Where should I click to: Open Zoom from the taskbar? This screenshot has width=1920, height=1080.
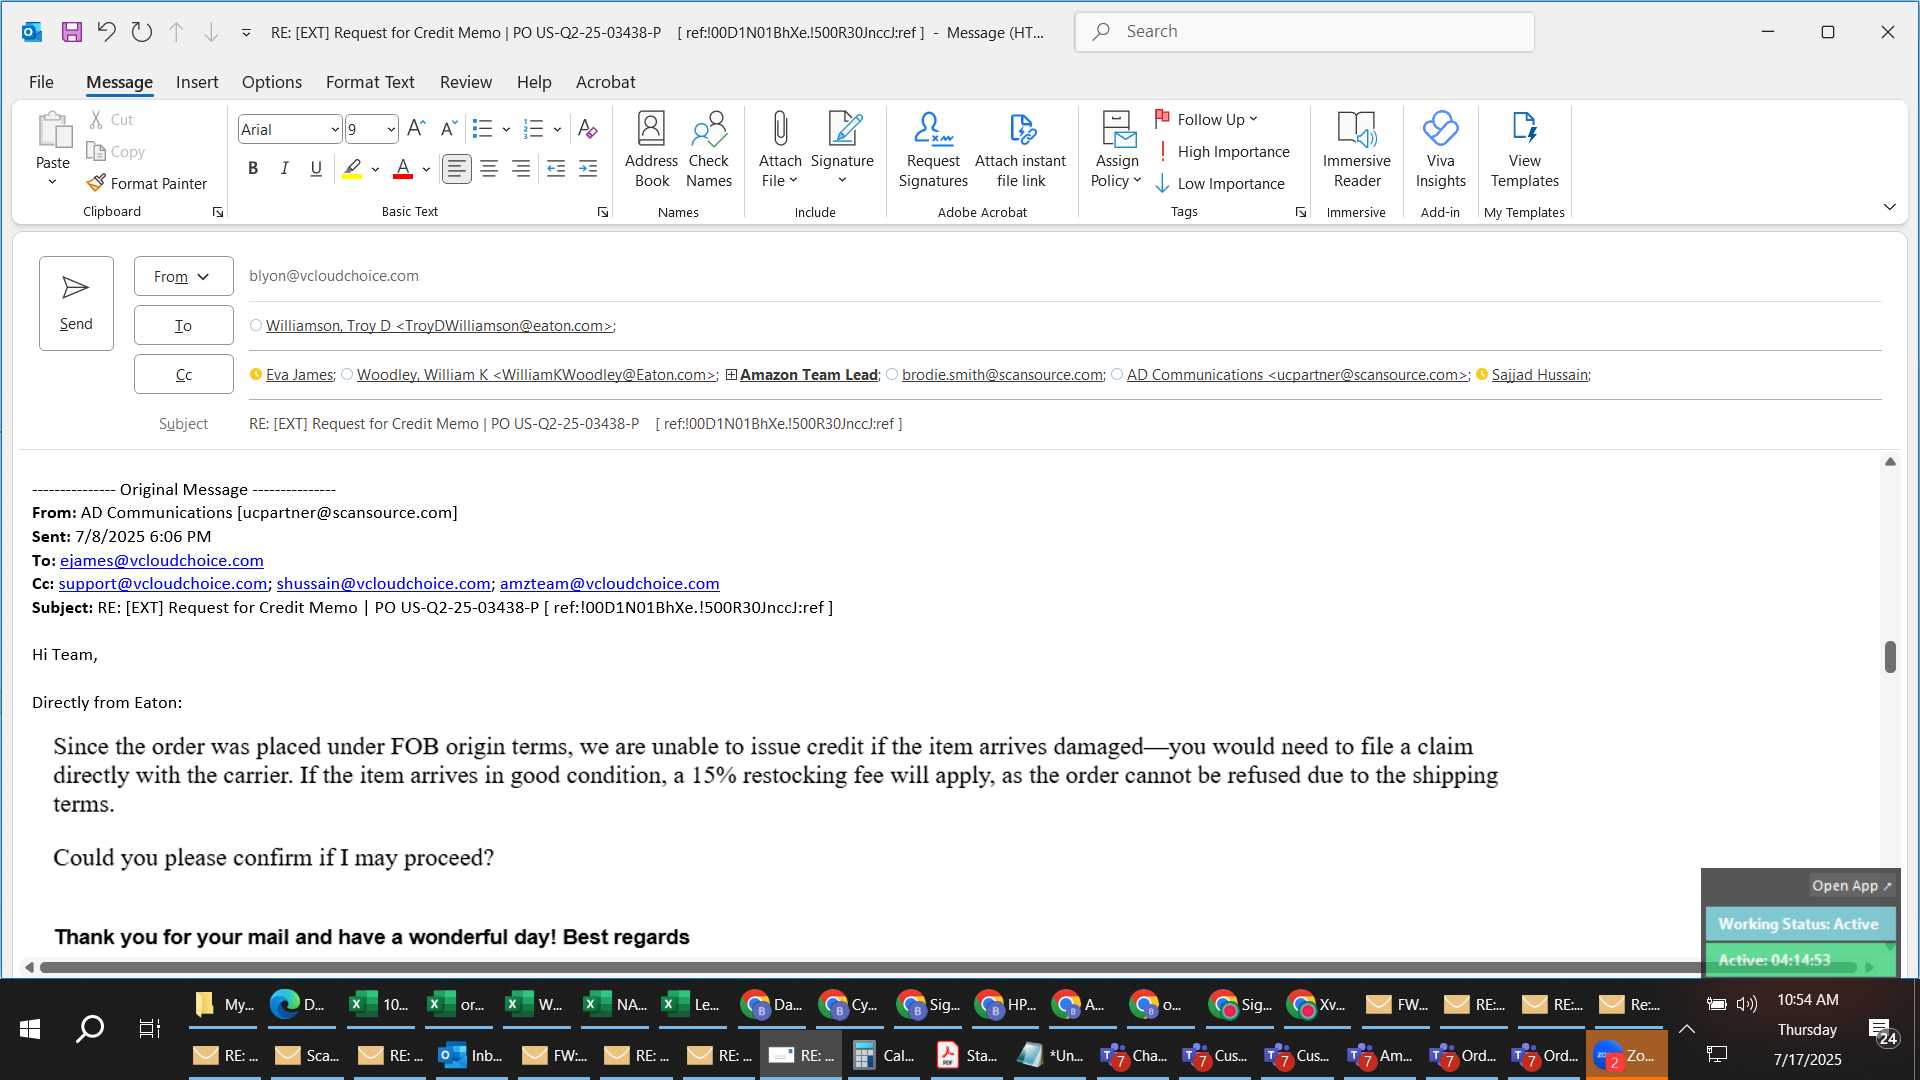click(x=1626, y=1055)
